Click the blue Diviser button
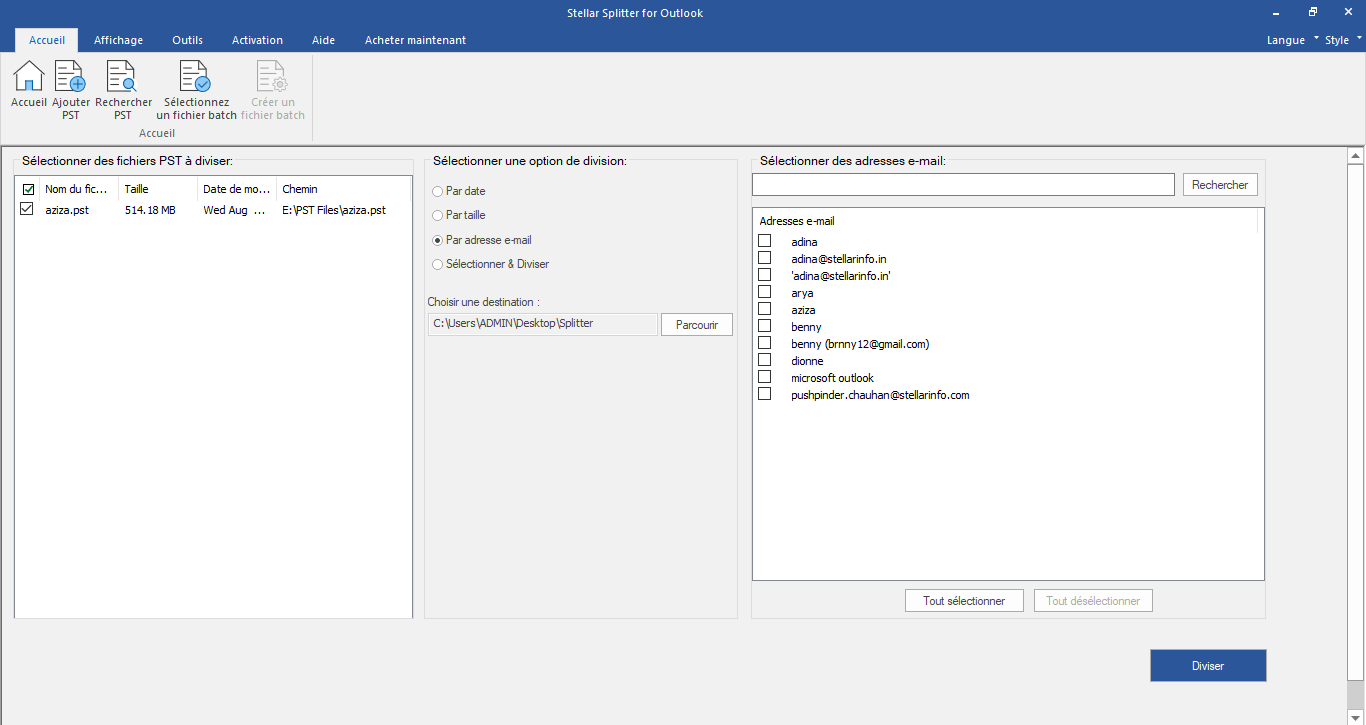 point(1208,666)
